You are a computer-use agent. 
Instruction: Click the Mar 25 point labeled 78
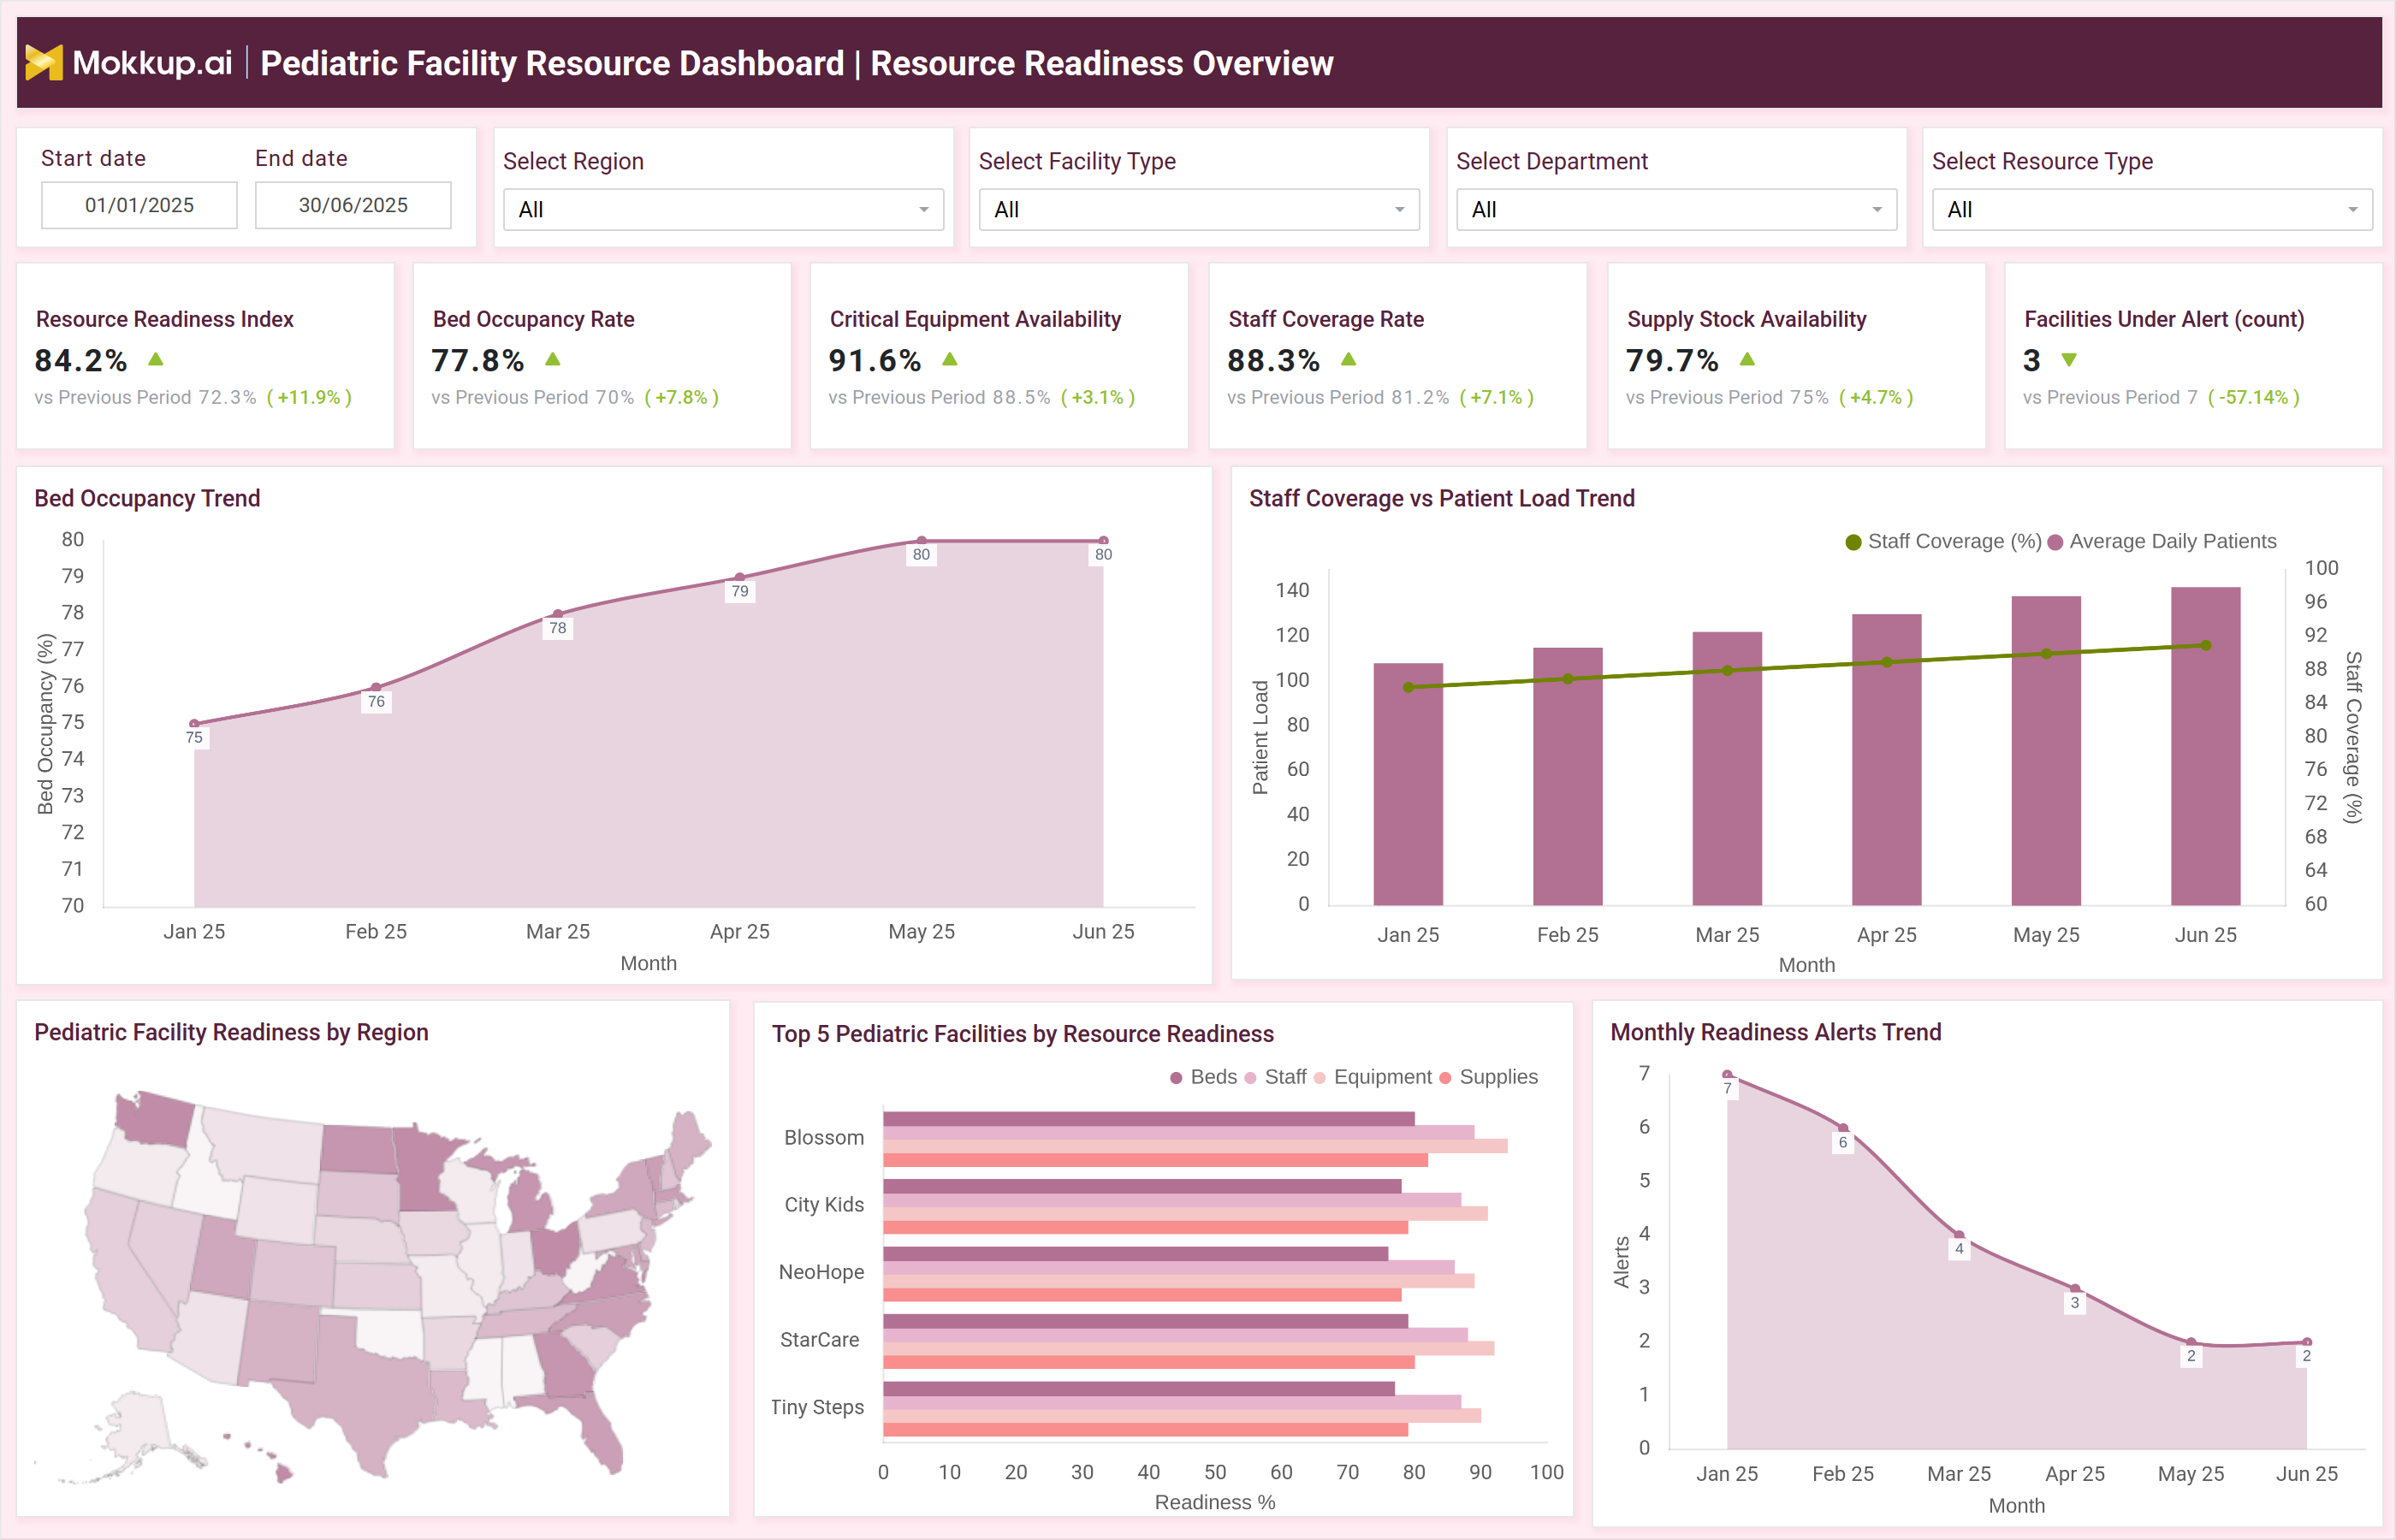[558, 614]
